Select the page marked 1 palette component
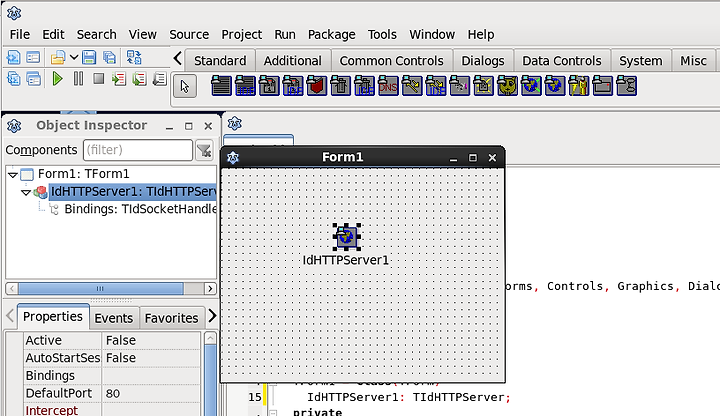Screen dimensions: 720x416 [x=269, y=86]
